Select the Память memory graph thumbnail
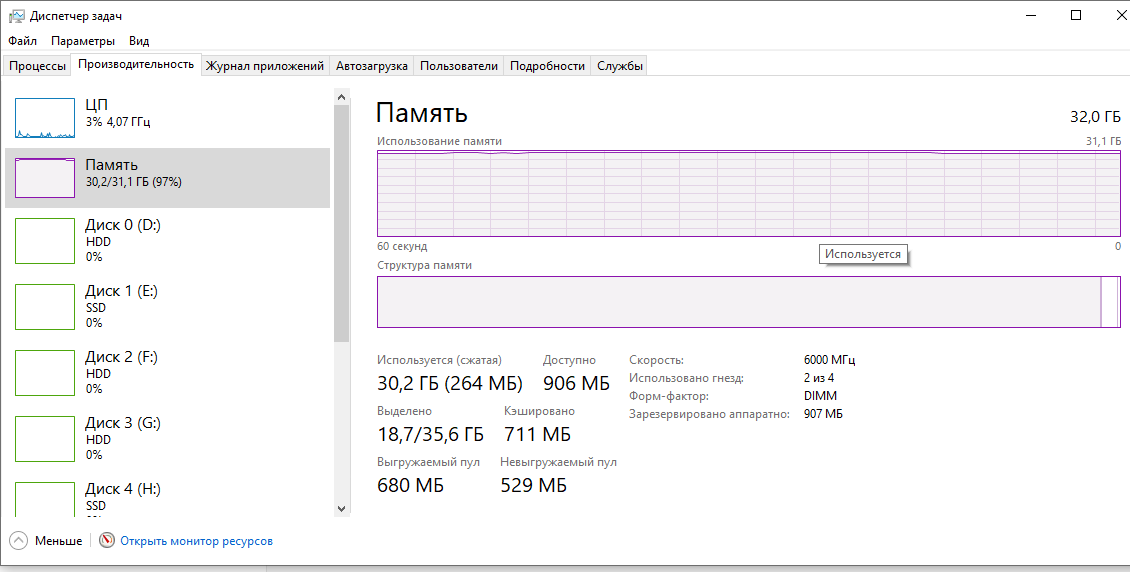 [45, 178]
